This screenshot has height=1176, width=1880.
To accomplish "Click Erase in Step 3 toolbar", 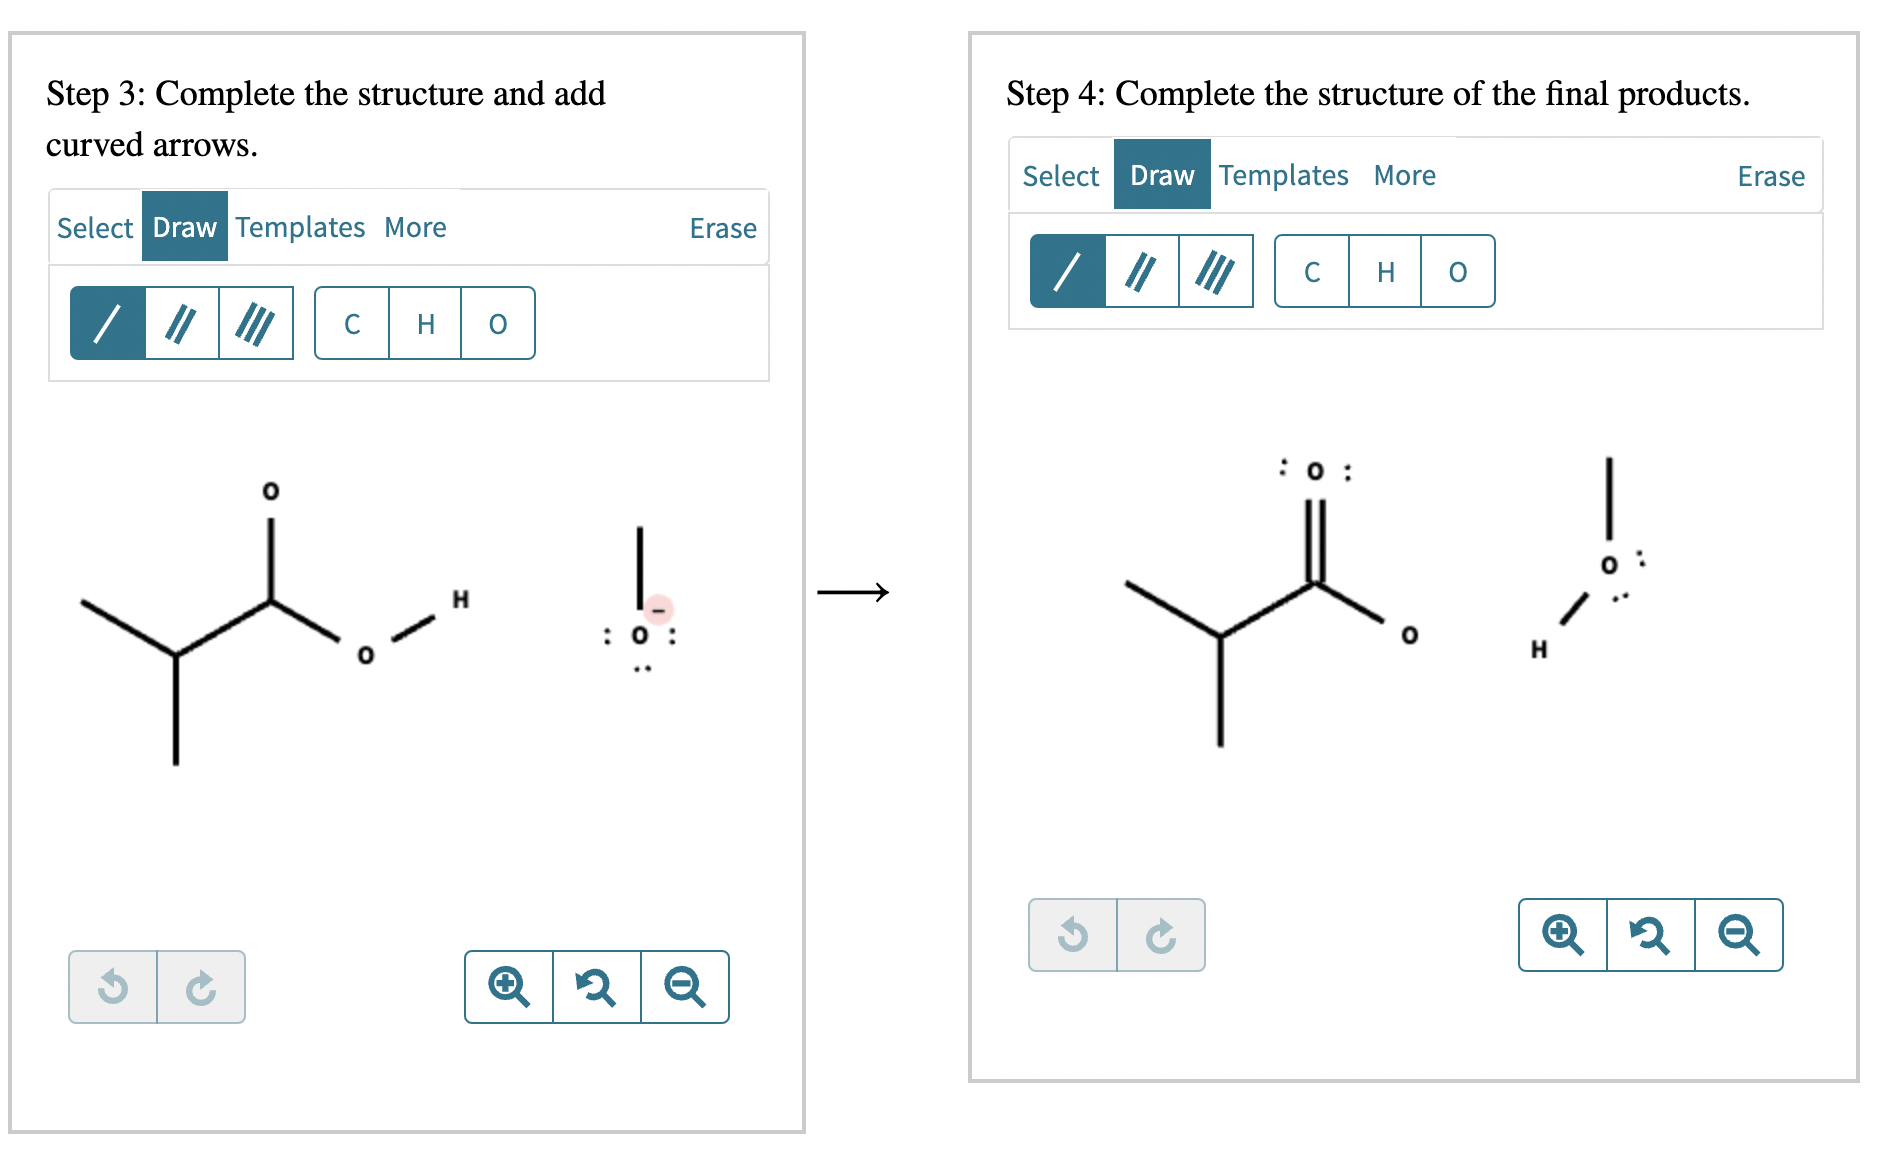I will (723, 228).
